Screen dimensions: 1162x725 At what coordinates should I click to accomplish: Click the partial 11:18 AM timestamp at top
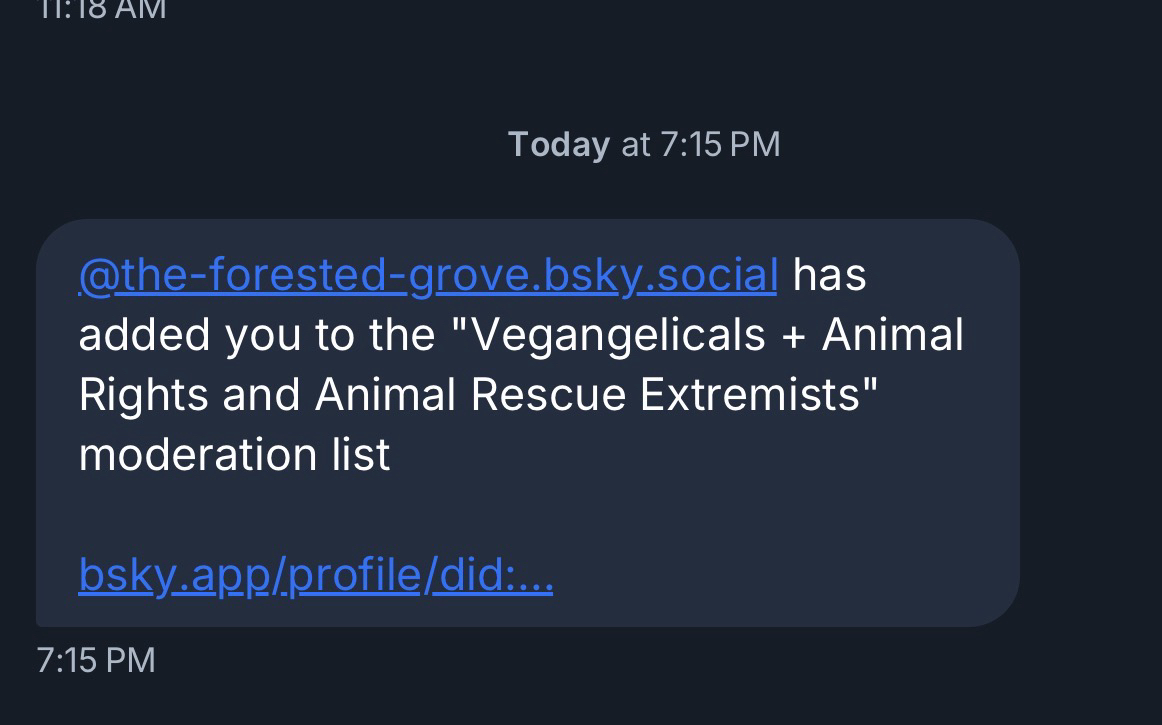point(102,10)
